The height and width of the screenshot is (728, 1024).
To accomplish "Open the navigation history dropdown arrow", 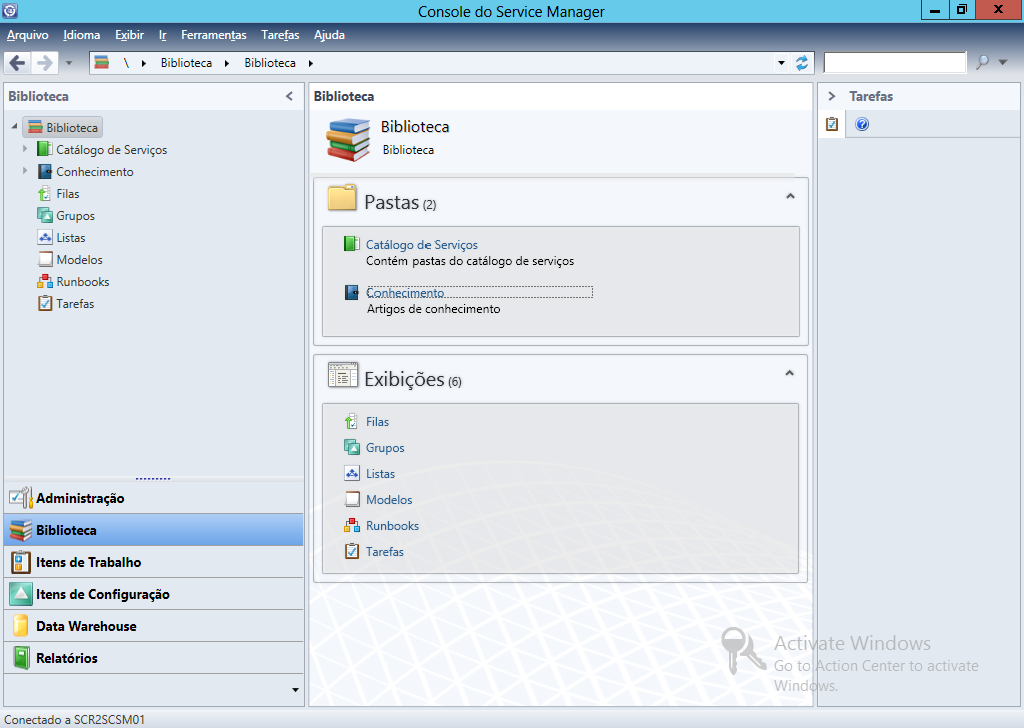I will click(69, 63).
